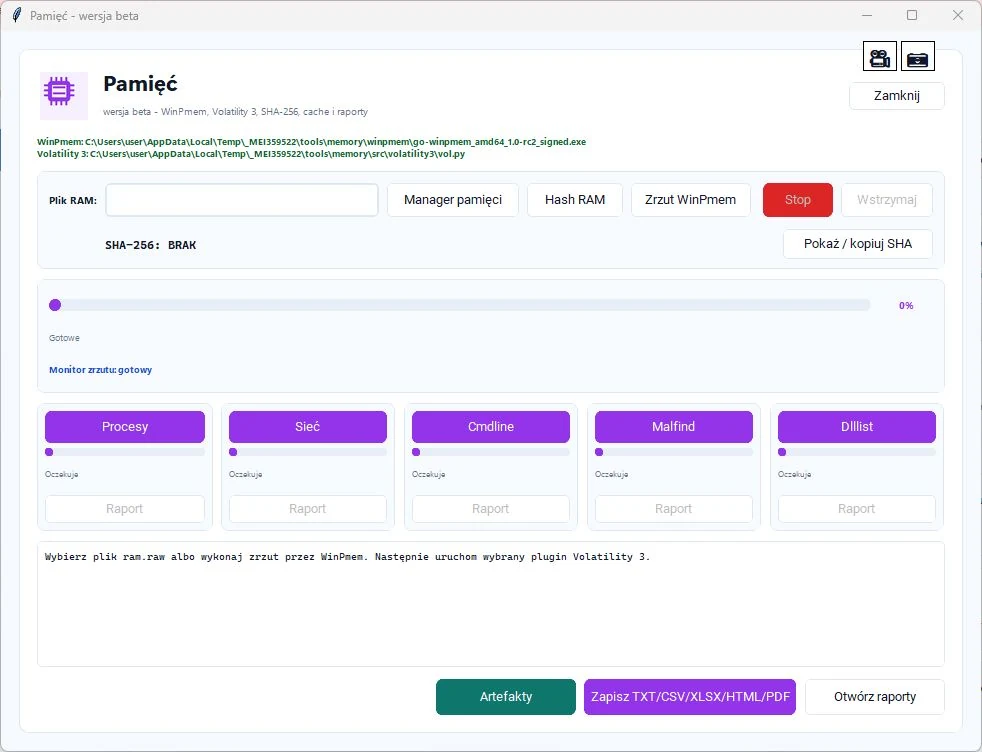Hit the red Stop button
The height and width of the screenshot is (752, 982).
797,200
